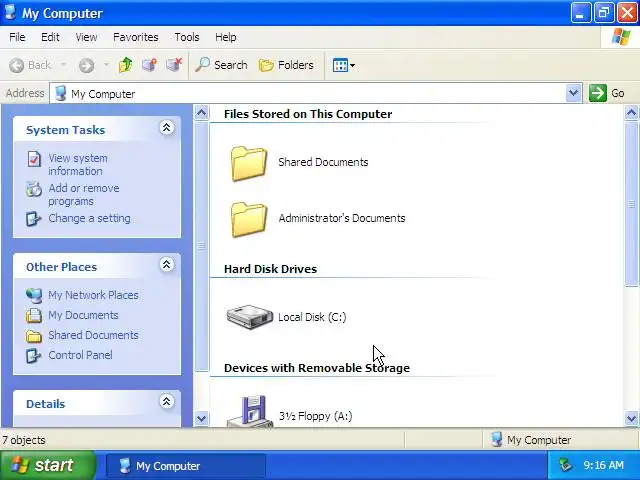Open the Tools menu
640x480 pixels.
pyautogui.click(x=187, y=37)
